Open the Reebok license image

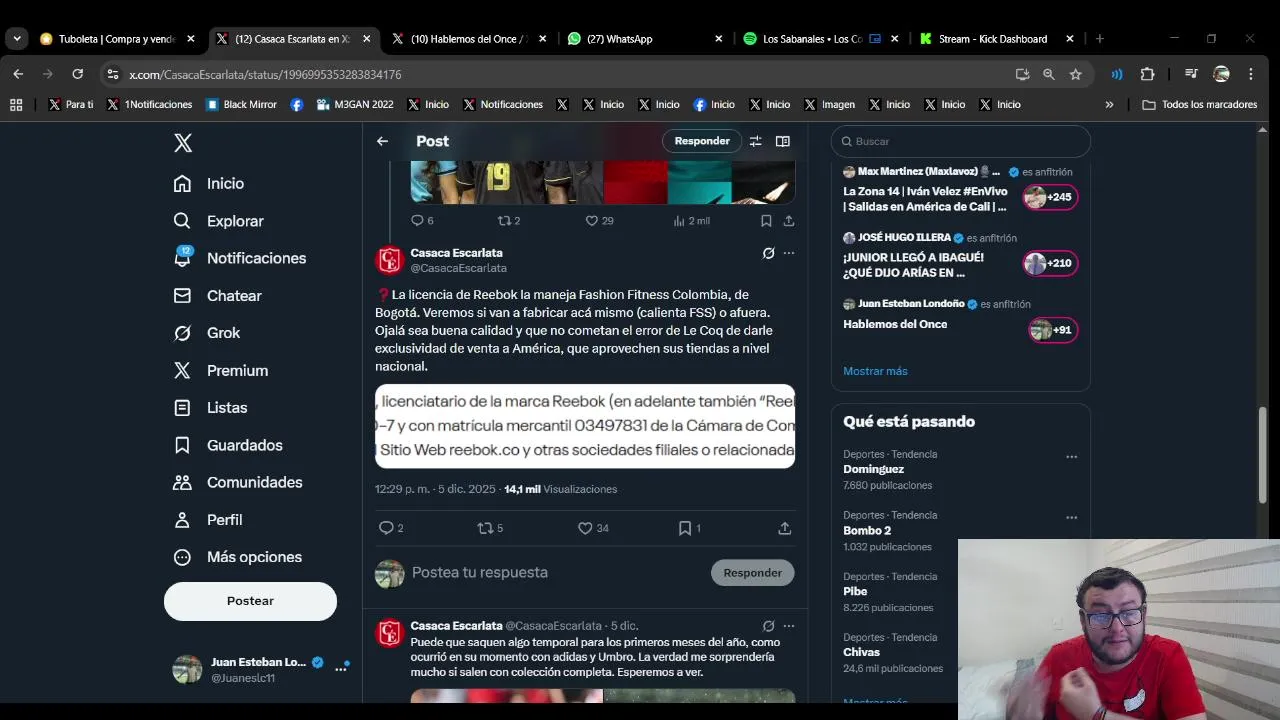585,426
